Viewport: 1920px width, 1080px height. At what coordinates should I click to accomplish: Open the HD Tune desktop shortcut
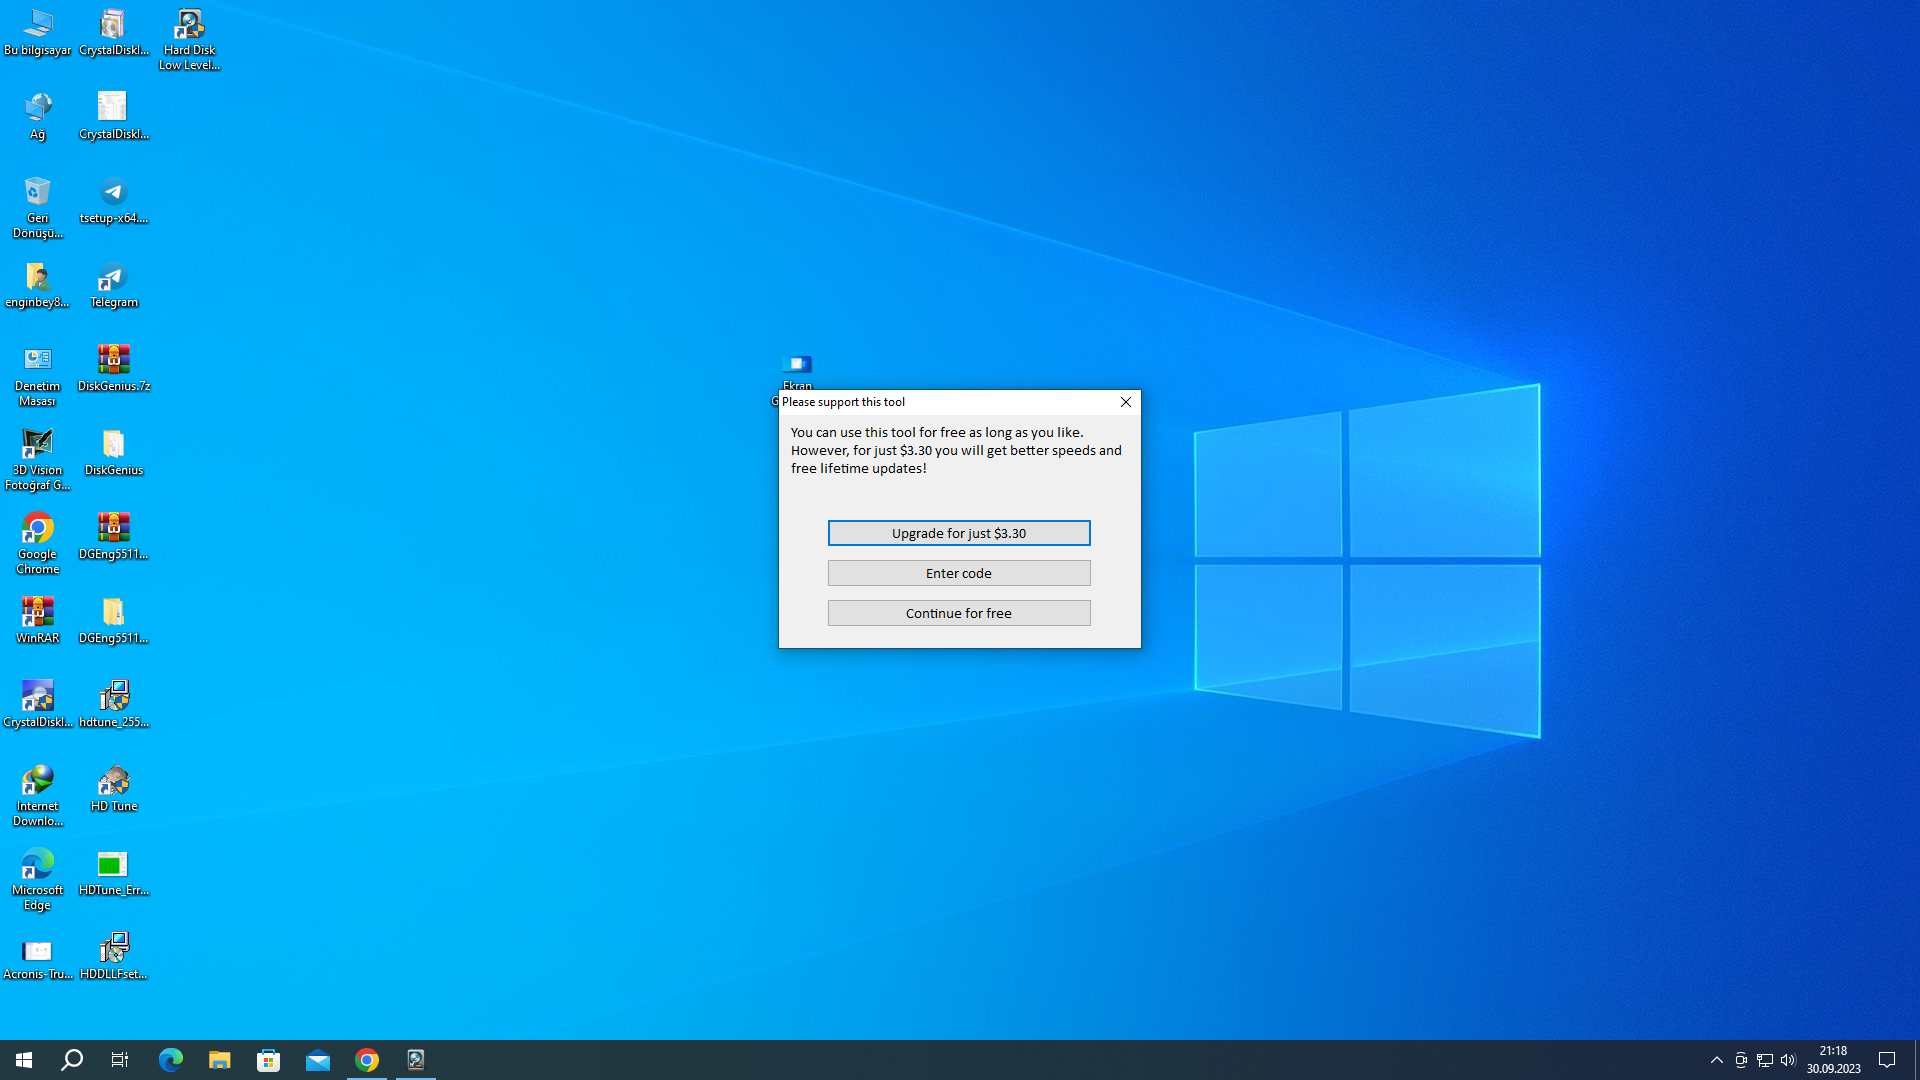coord(114,787)
